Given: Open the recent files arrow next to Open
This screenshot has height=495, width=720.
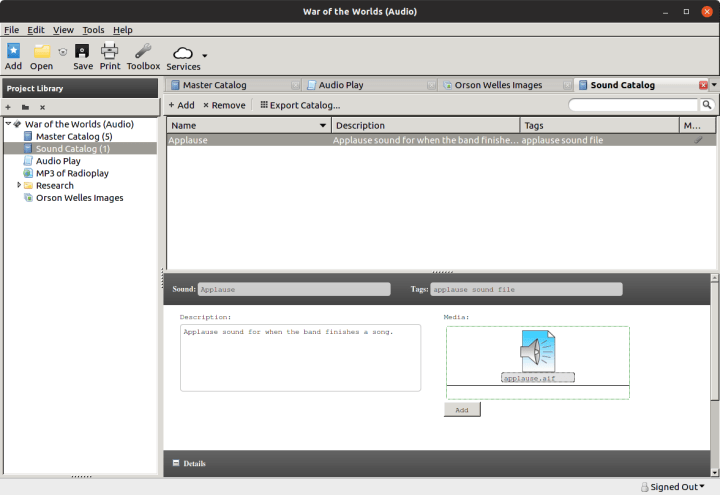Looking at the screenshot, I should pos(62,51).
